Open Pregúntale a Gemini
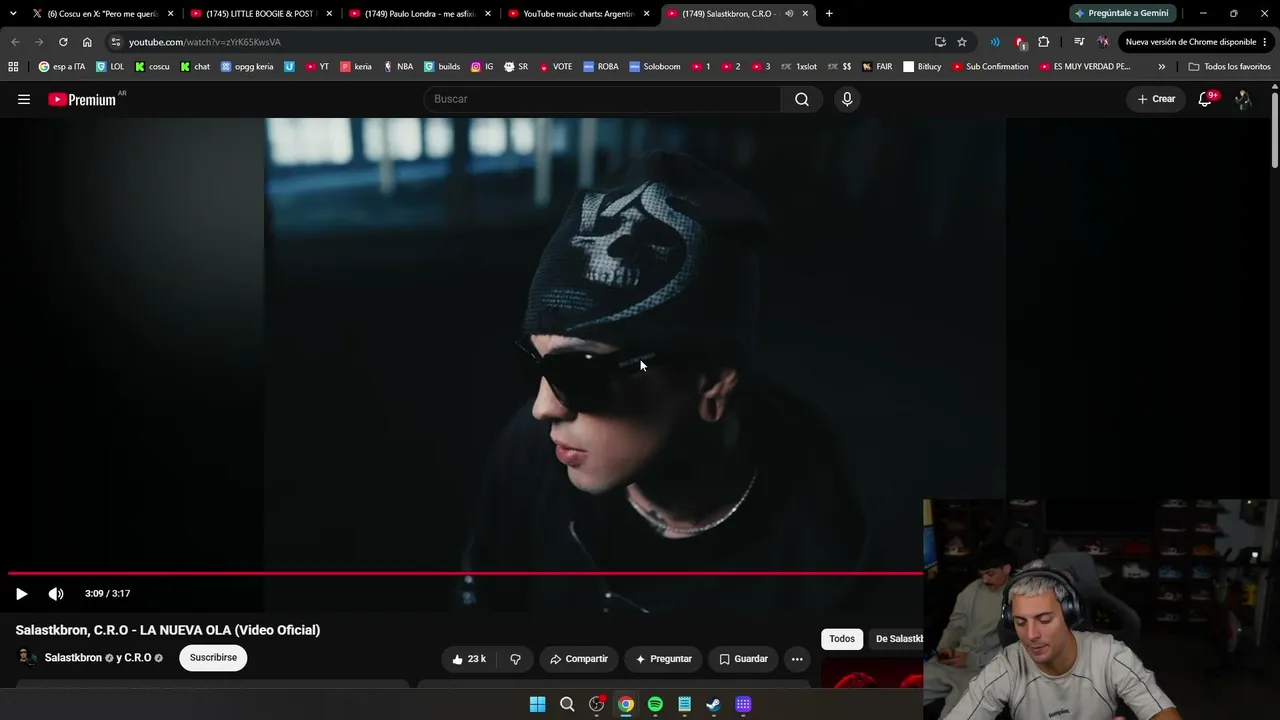Viewport: 1280px width, 720px height. click(1121, 14)
